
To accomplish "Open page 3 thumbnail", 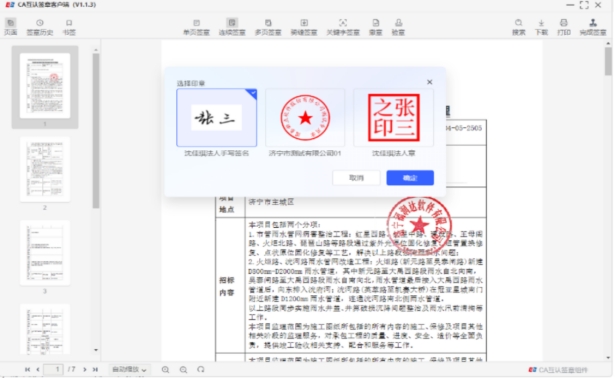I will (x=45, y=253).
